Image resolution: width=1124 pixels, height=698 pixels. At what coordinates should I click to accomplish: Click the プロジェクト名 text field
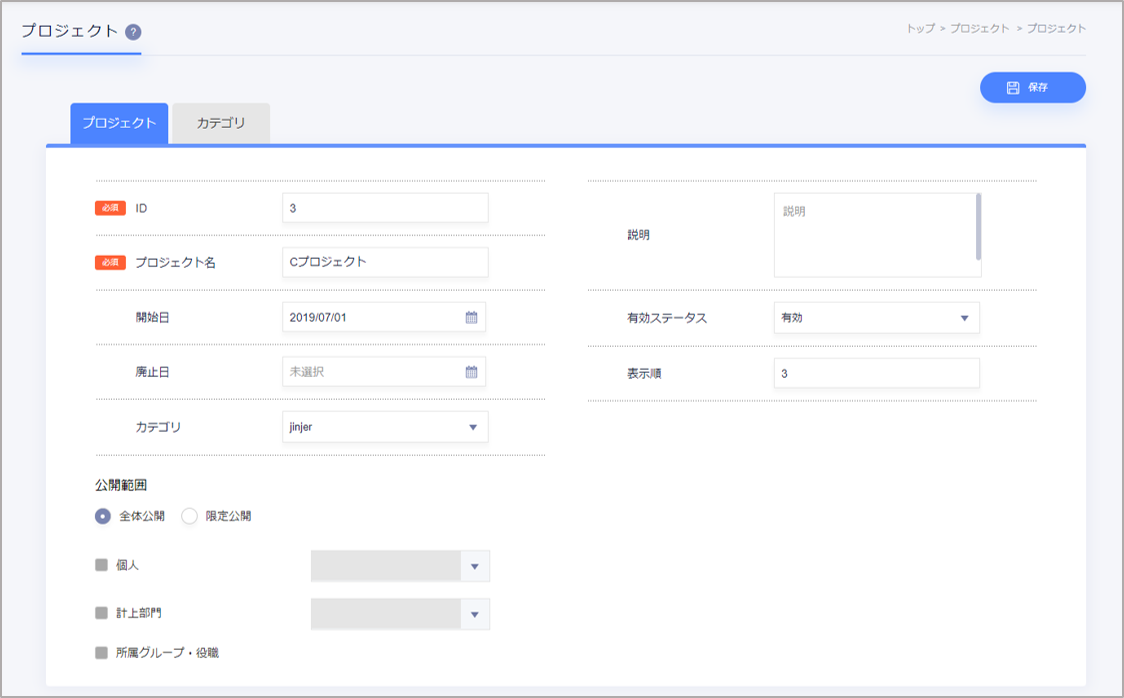(x=385, y=262)
